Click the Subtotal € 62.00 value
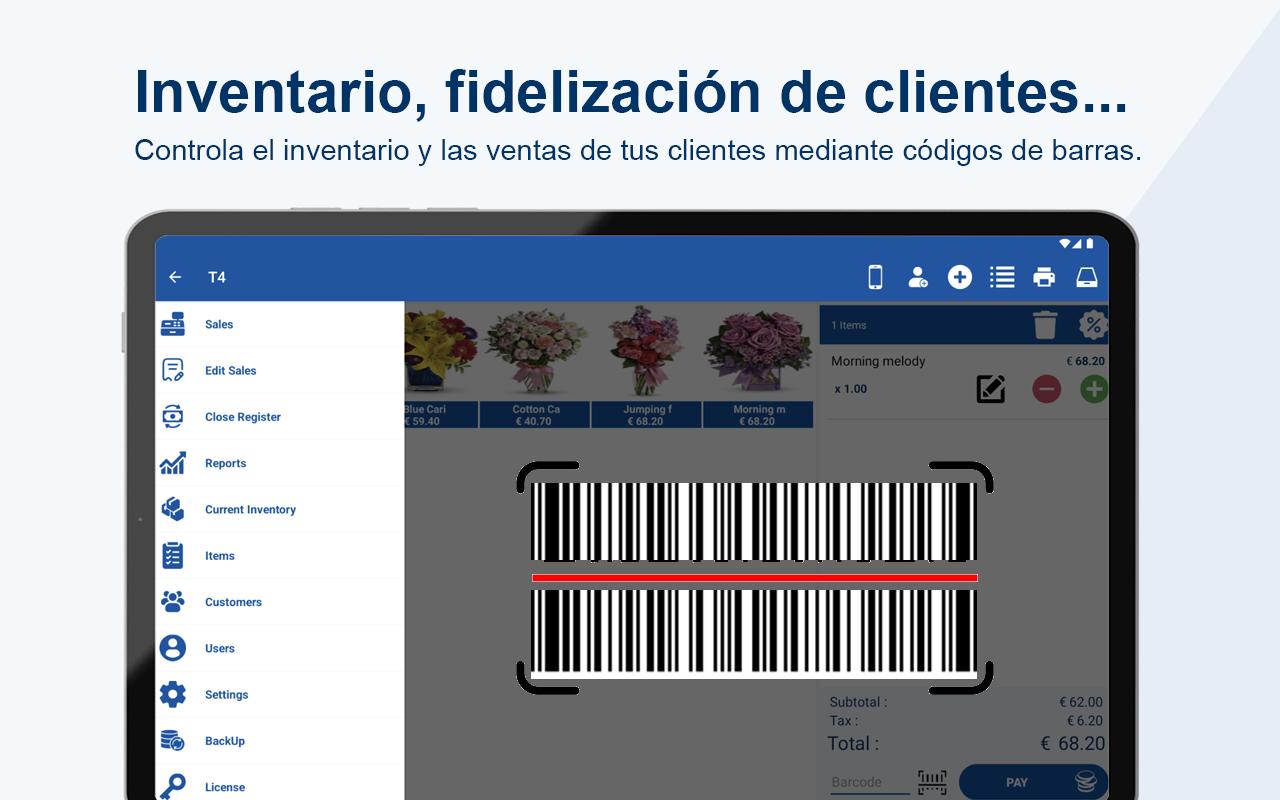The height and width of the screenshot is (800, 1280). 1081,702
